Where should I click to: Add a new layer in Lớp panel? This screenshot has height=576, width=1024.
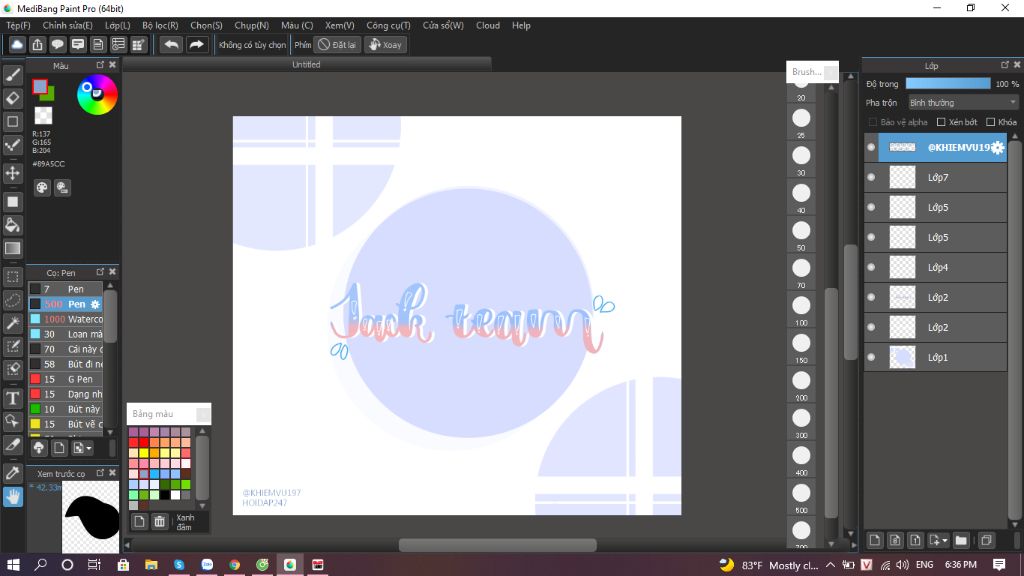point(874,540)
